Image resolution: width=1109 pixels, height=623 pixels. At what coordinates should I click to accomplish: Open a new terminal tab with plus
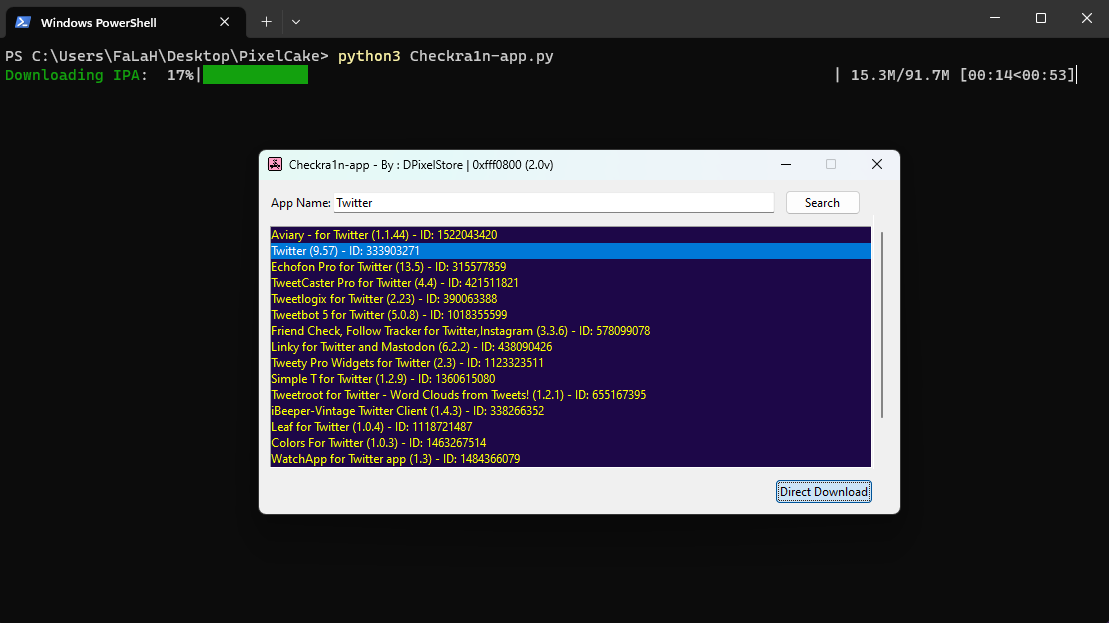click(266, 22)
